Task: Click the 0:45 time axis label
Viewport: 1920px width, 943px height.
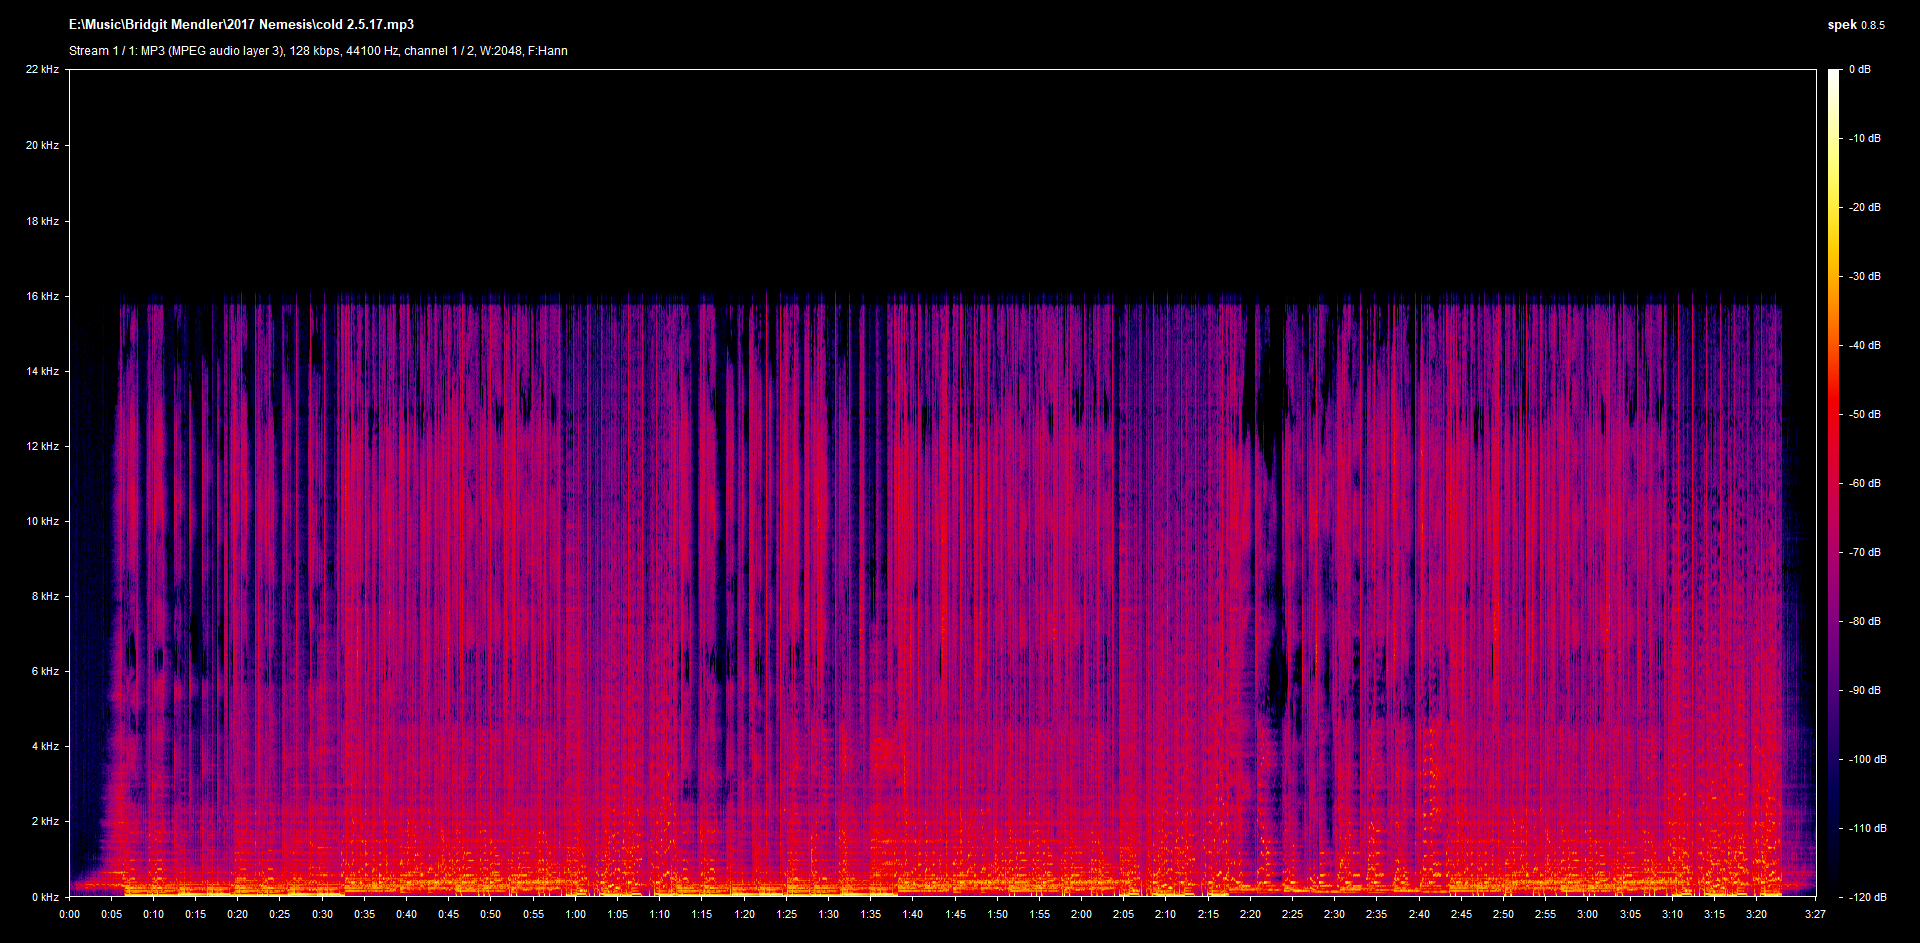Action: tap(448, 914)
